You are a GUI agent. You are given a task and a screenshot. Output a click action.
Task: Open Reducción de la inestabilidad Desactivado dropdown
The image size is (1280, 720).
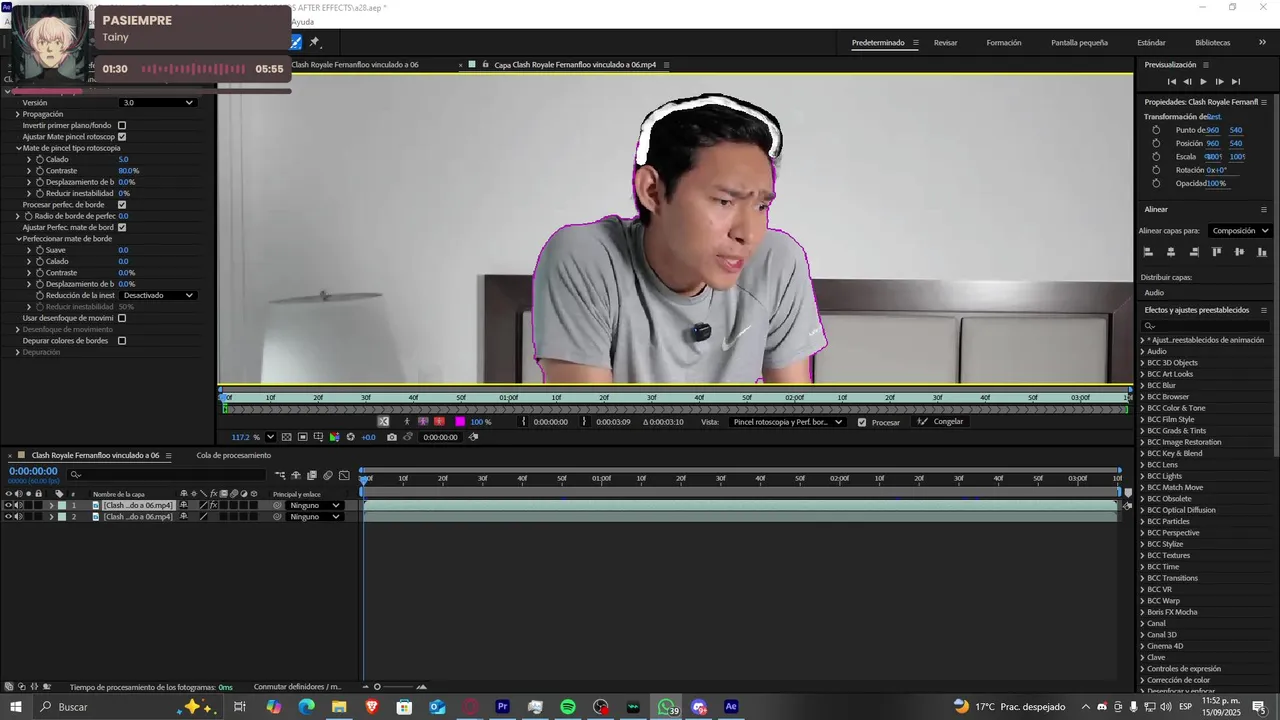pyautogui.click(x=157, y=295)
